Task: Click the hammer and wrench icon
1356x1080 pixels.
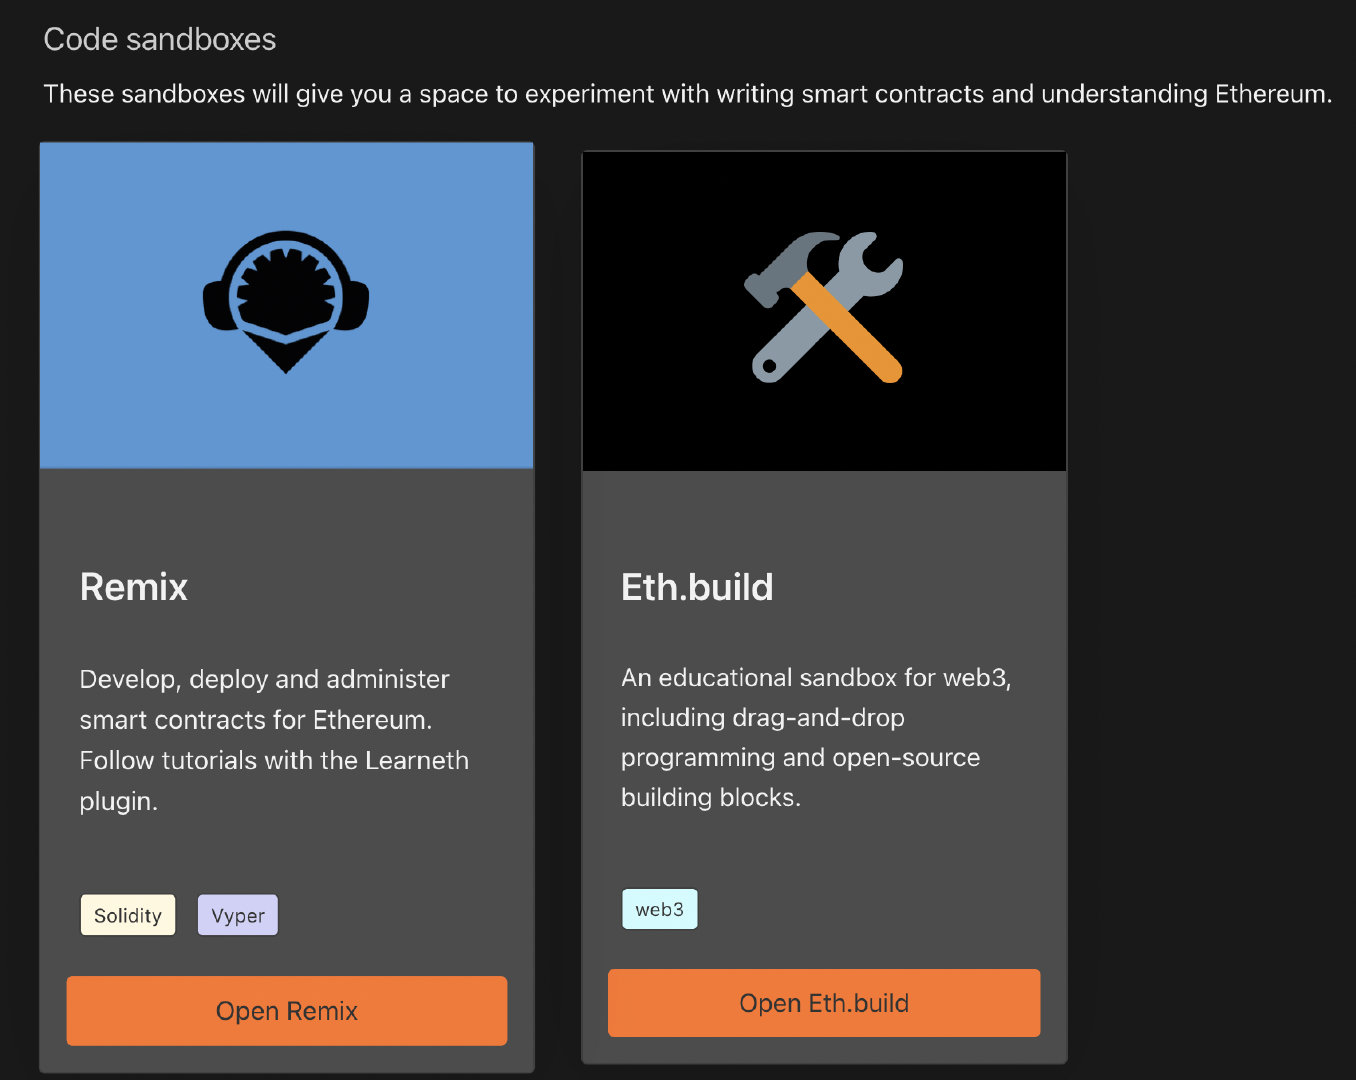Action: coord(824,307)
